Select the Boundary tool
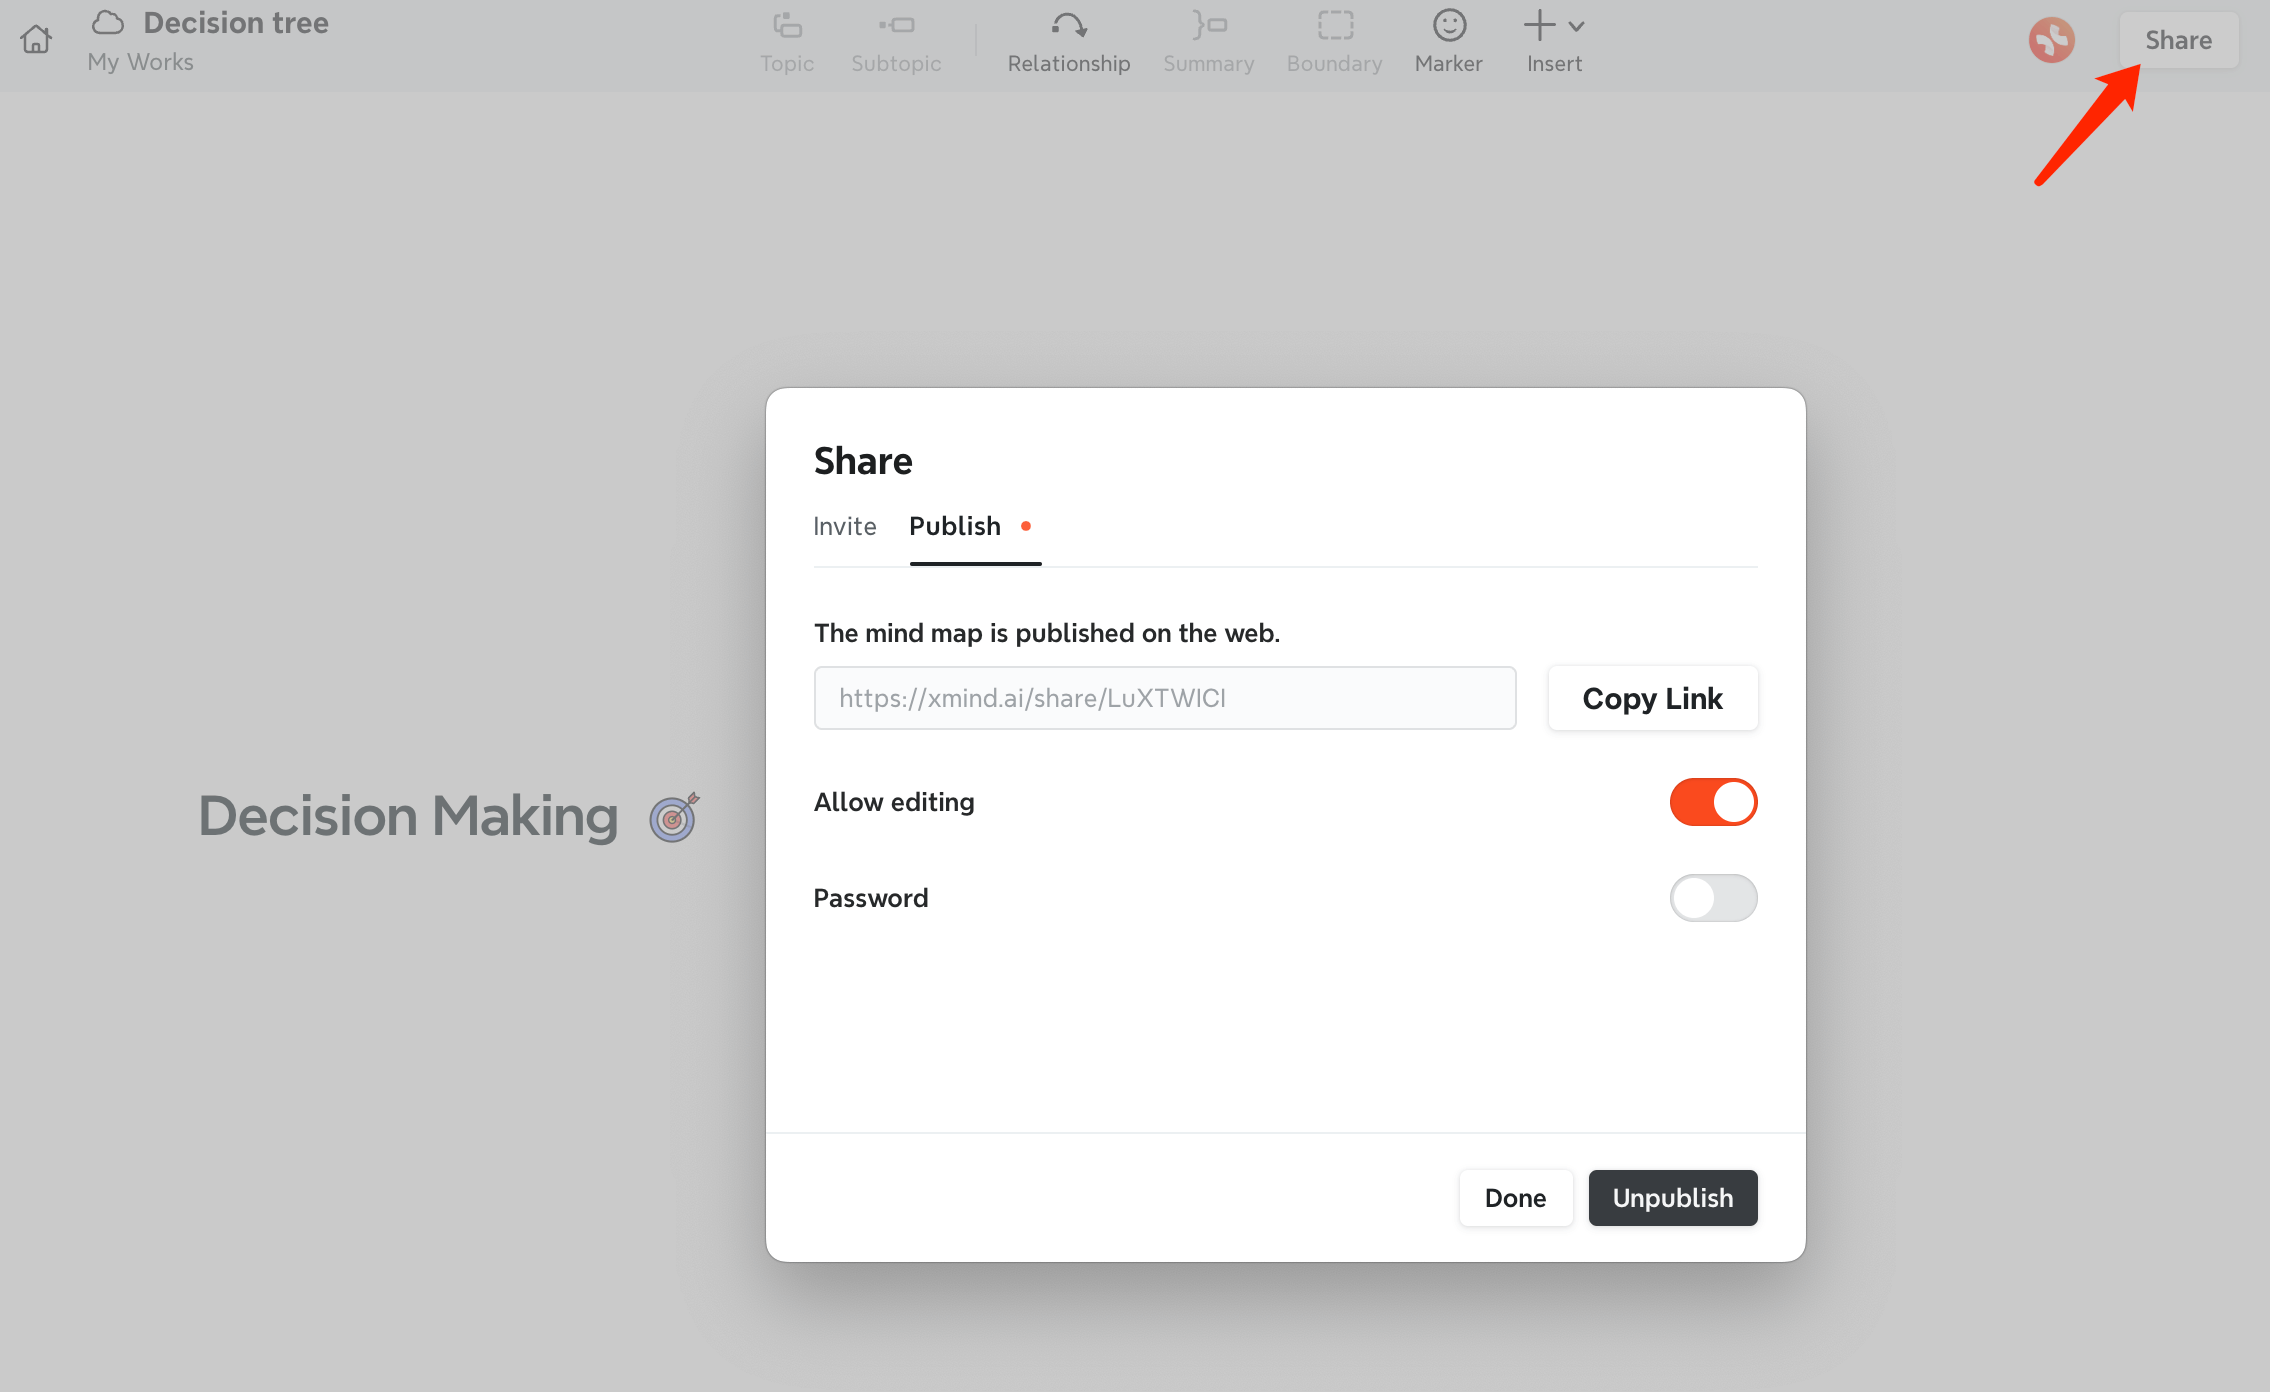2270x1392 pixels. (1334, 42)
